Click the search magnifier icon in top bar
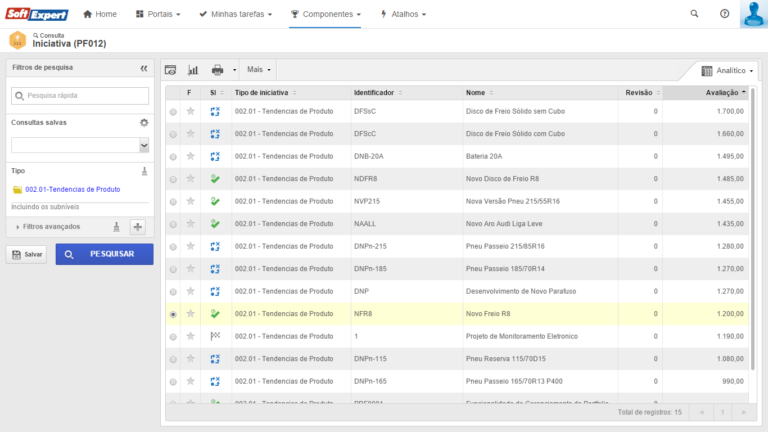Viewport: 768px width, 432px height. pos(695,14)
